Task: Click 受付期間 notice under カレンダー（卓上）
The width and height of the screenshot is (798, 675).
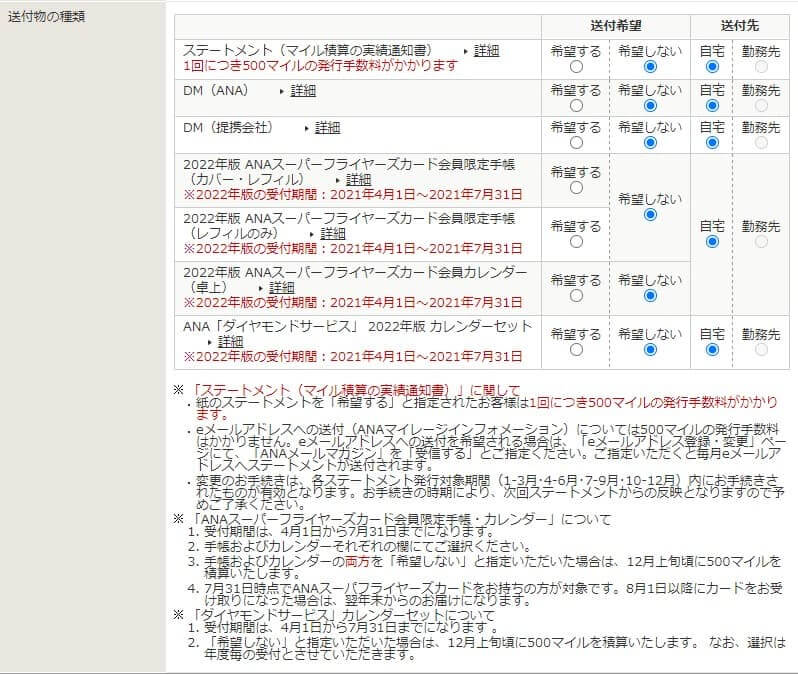Action: tap(353, 302)
